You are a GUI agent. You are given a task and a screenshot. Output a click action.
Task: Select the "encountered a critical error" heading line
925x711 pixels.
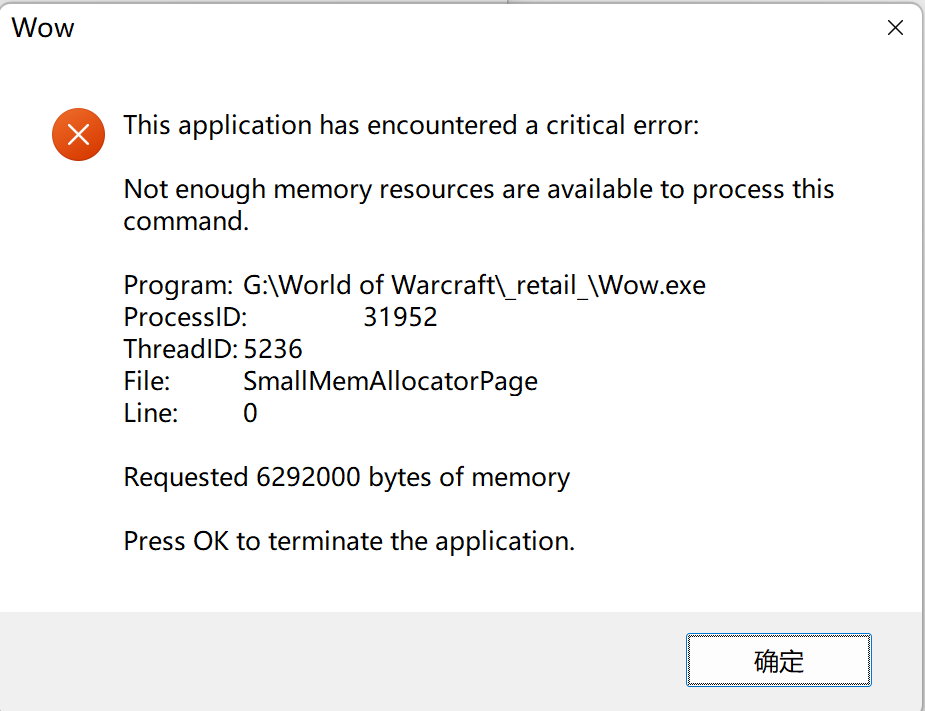411,126
